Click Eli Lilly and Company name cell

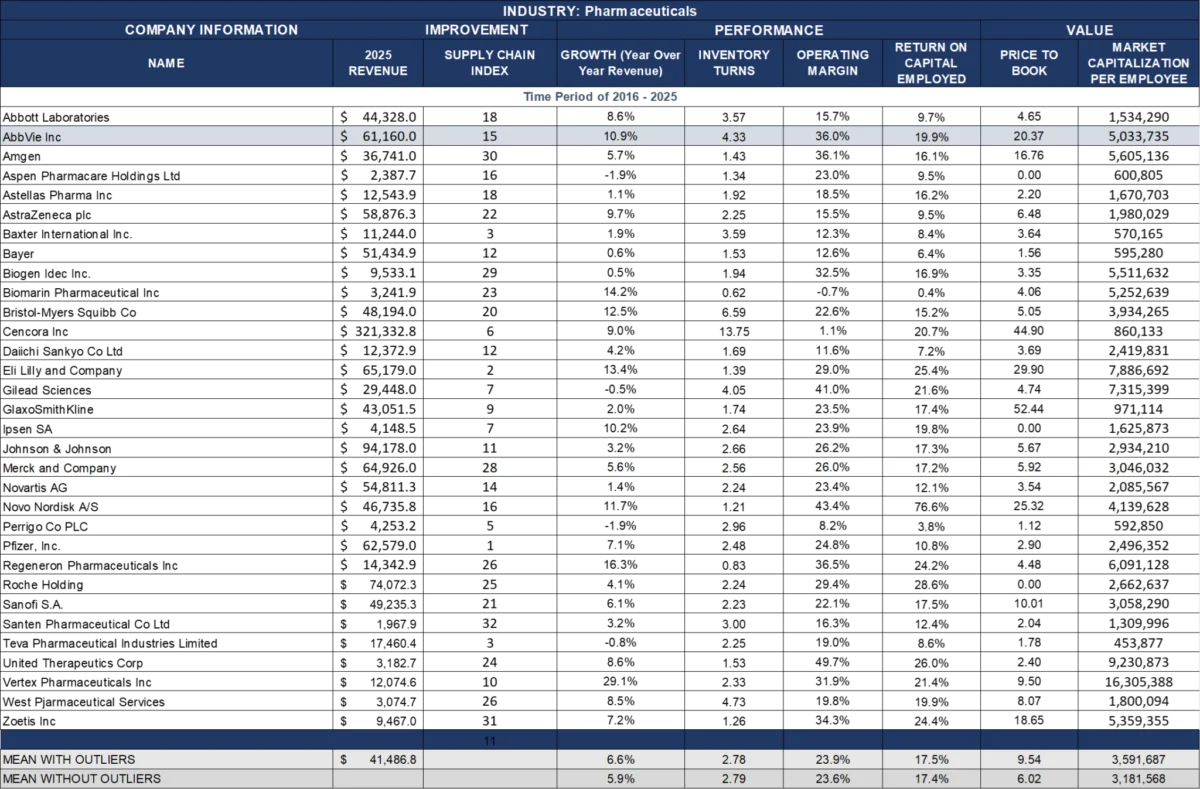coord(166,370)
